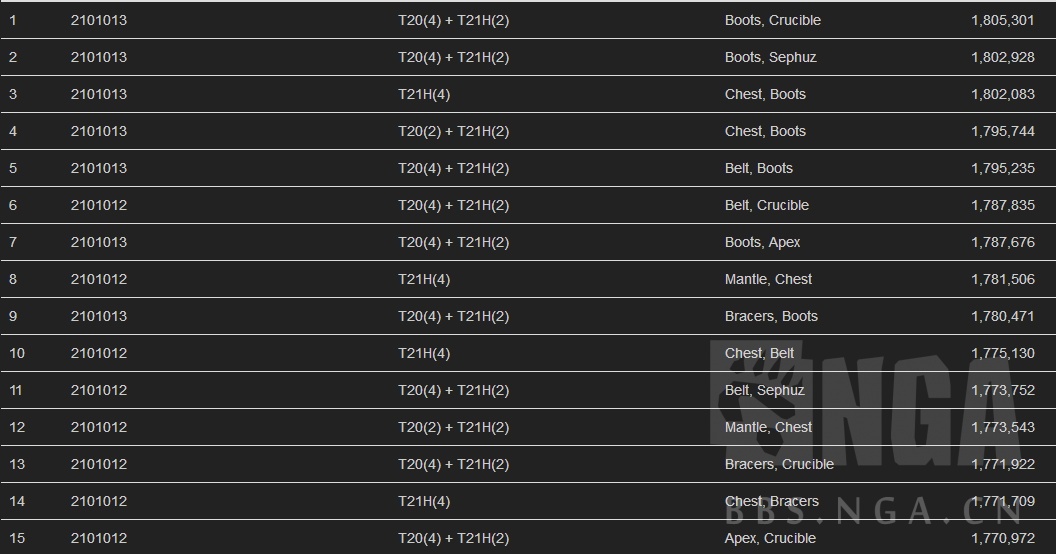Click the damage value 1,787,676
Image resolution: width=1056 pixels, height=554 pixels.
tap(1002, 242)
